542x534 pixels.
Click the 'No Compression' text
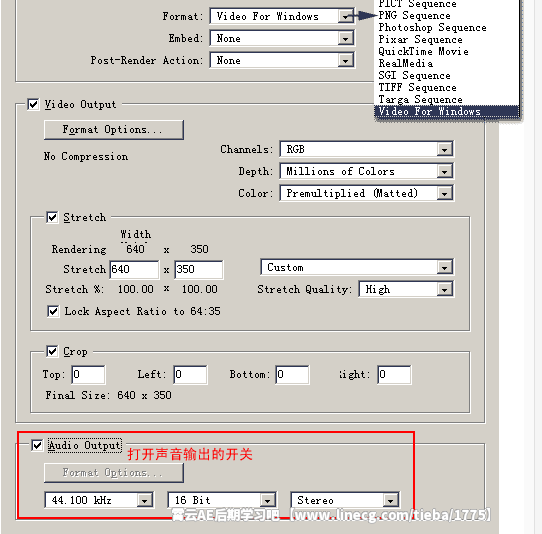(86, 156)
